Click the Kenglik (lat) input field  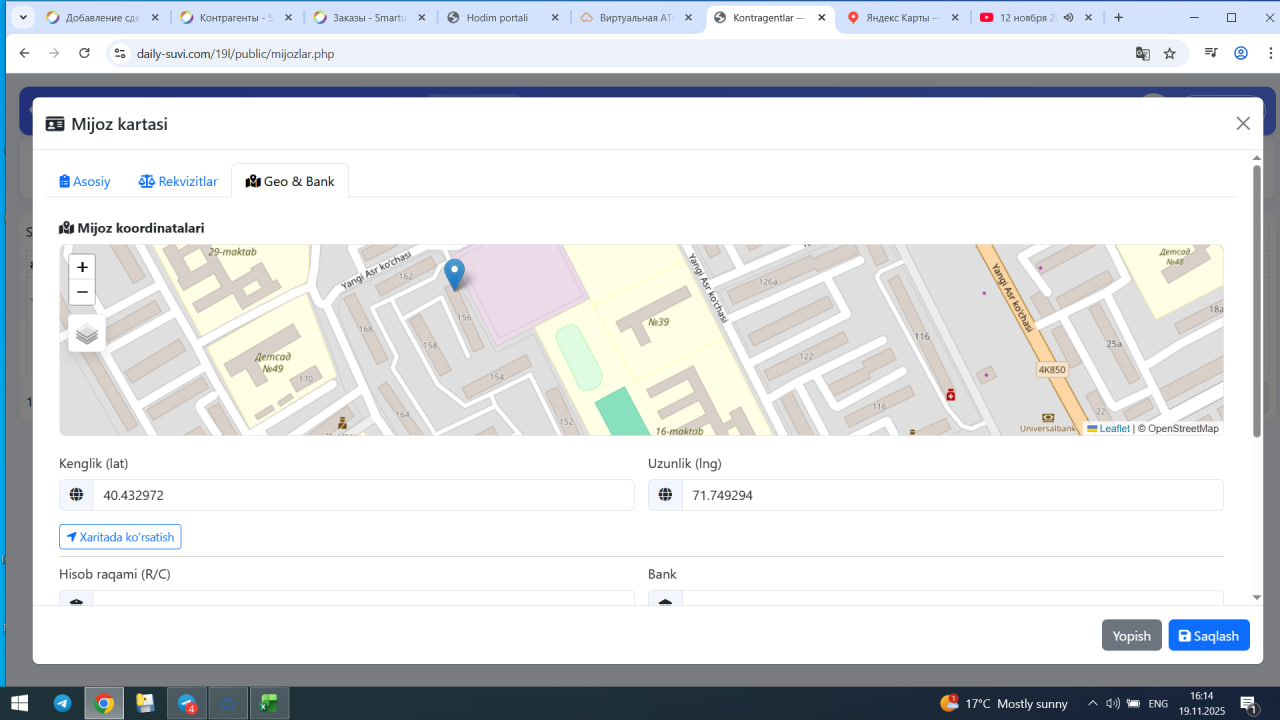click(x=362, y=495)
